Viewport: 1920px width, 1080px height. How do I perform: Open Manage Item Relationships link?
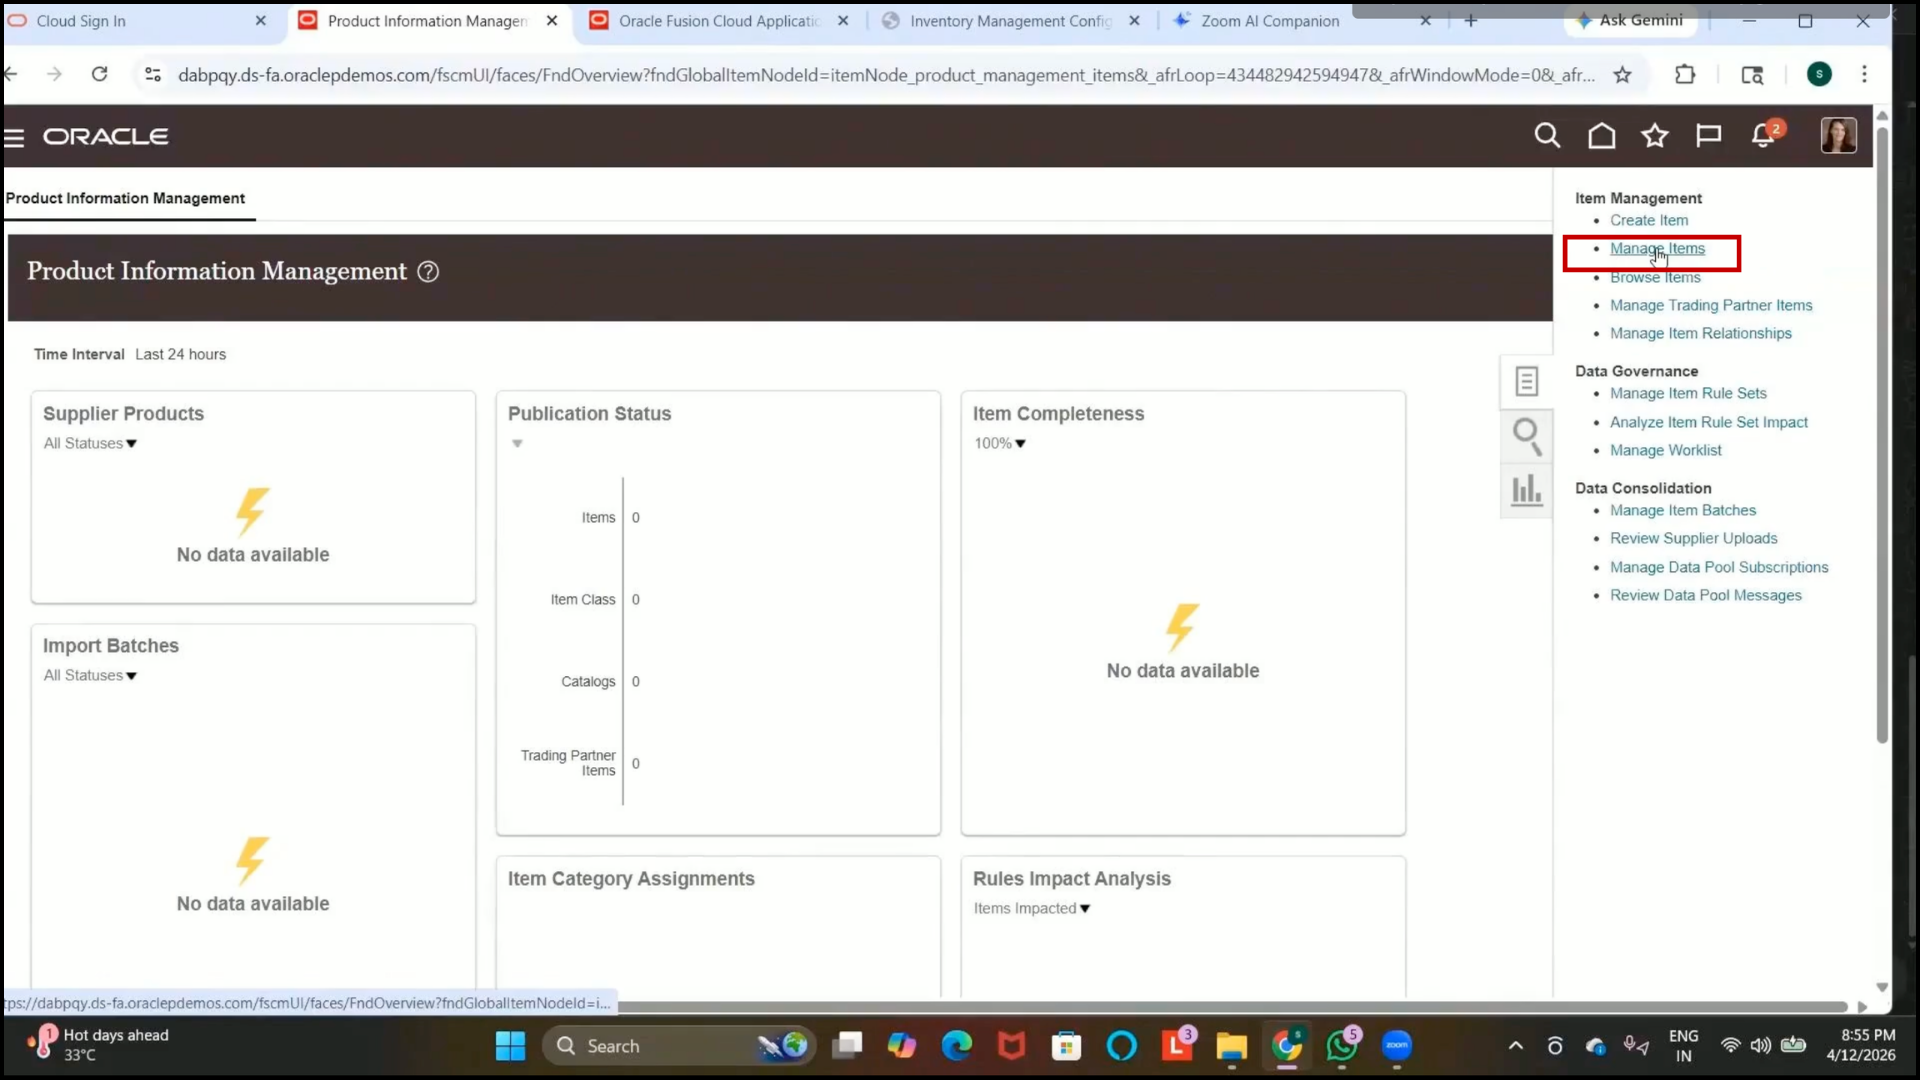pyautogui.click(x=1700, y=333)
